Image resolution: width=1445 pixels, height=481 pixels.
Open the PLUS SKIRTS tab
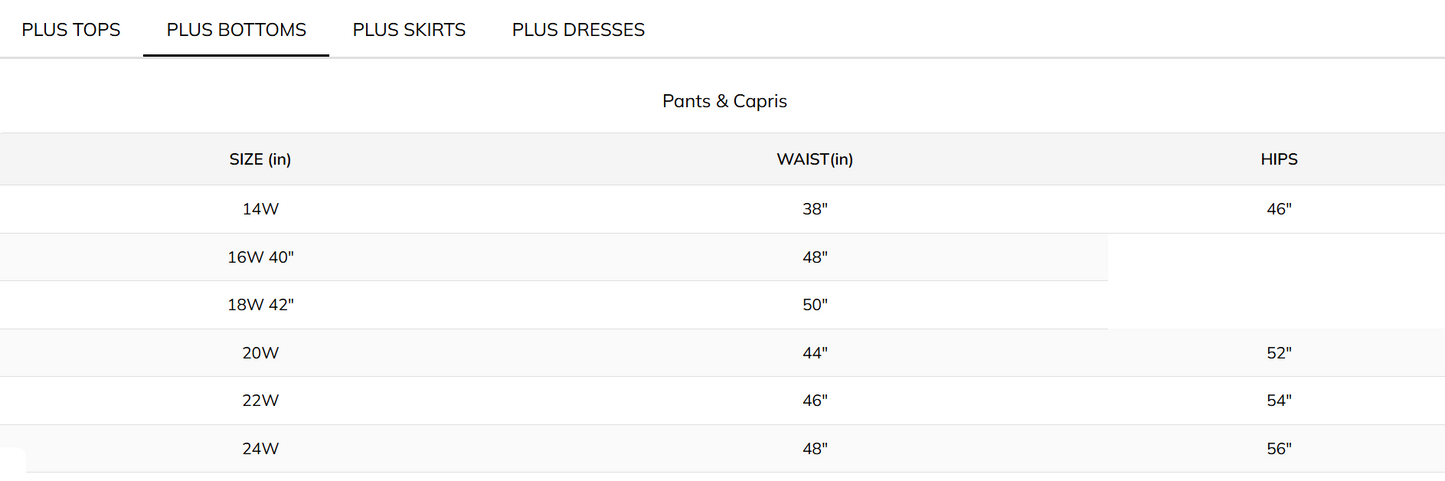pyautogui.click(x=409, y=30)
